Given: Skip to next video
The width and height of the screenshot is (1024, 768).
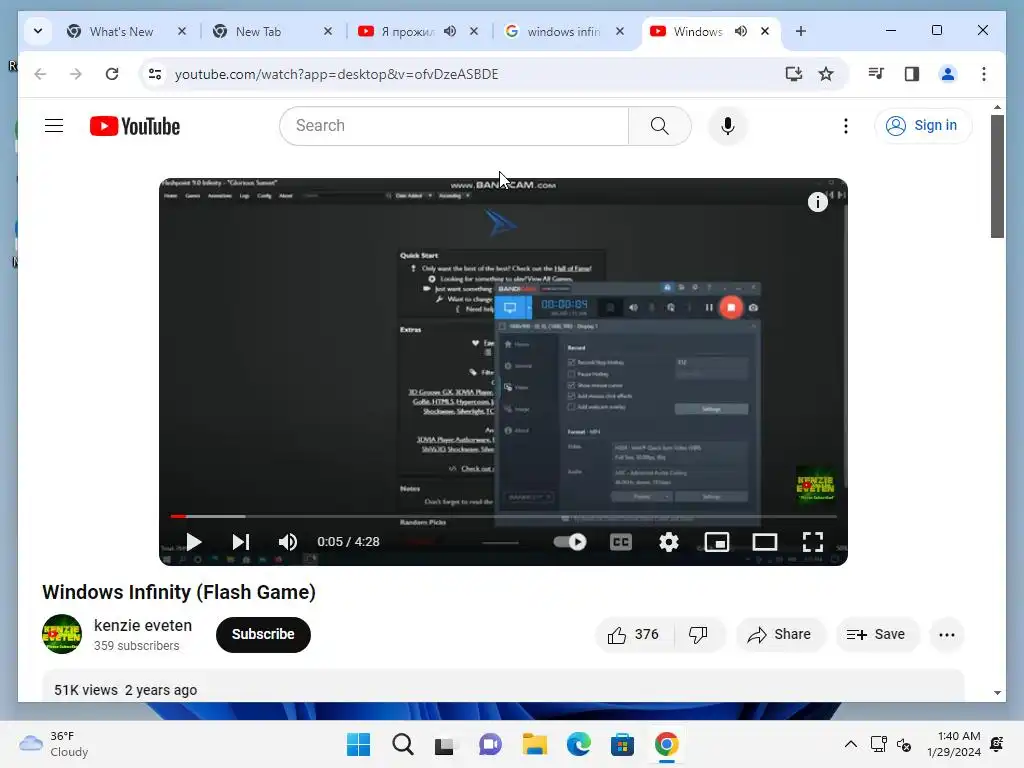Looking at the screenshot, I should click(241, 541).
